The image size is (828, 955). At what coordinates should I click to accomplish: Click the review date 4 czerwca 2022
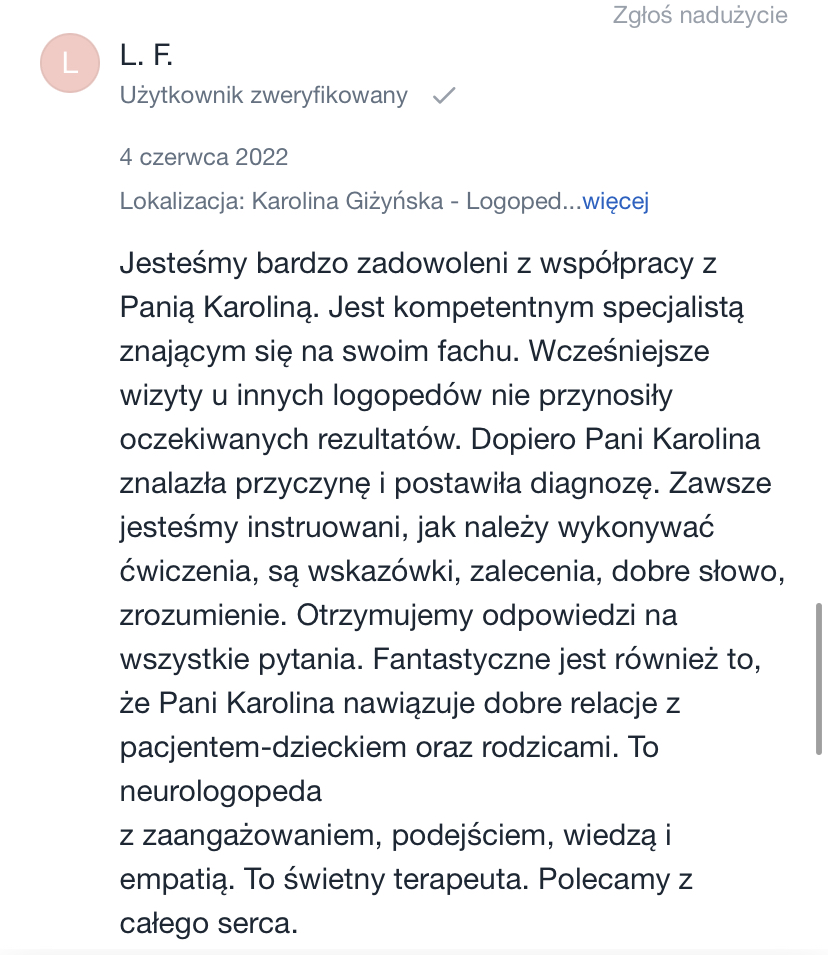(203, 157)
